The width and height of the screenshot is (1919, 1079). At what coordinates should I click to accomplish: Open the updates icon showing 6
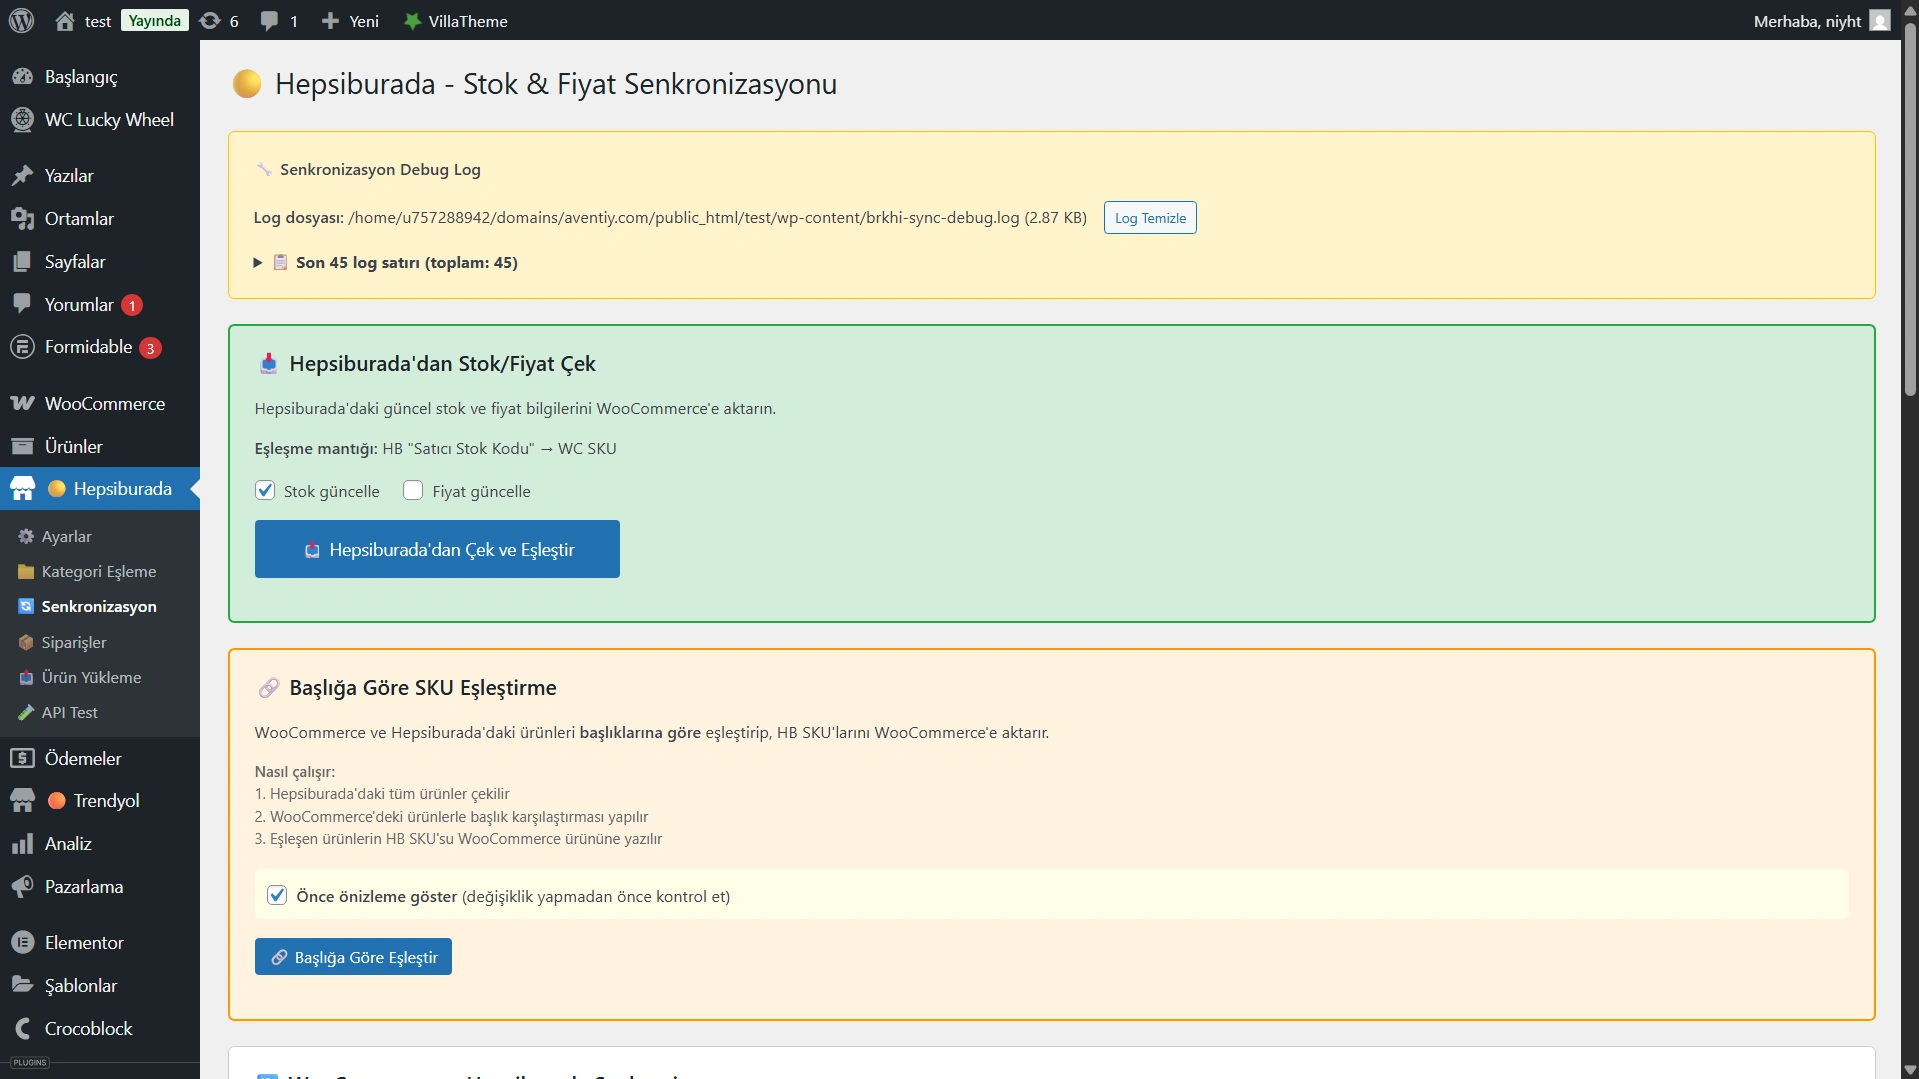point(210,21)
